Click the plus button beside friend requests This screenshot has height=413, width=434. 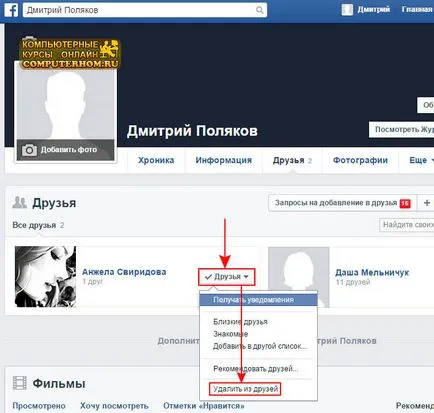click(426, 203)
